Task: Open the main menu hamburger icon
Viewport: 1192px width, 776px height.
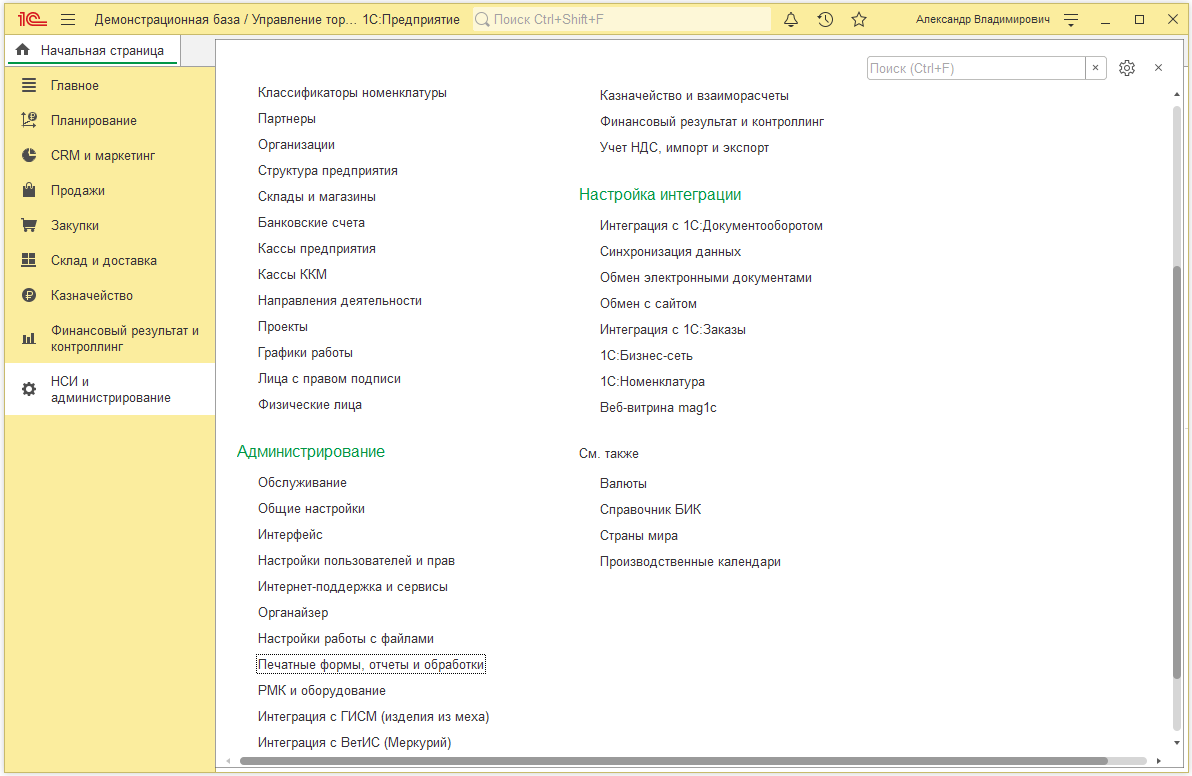Action: [x=68, y=20]
